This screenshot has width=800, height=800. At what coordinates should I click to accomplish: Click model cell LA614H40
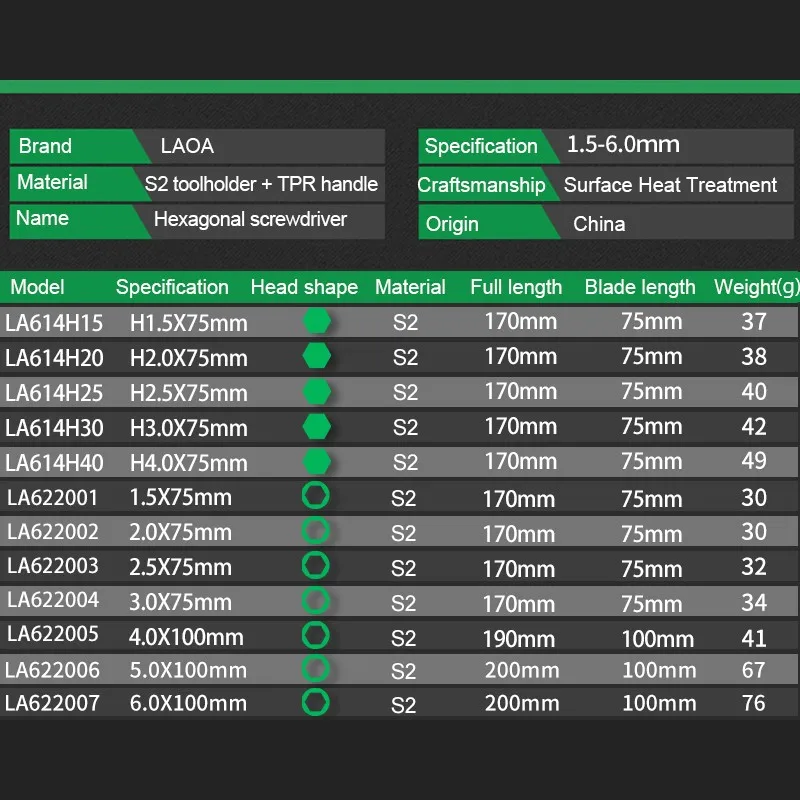[x=54, y=463]
